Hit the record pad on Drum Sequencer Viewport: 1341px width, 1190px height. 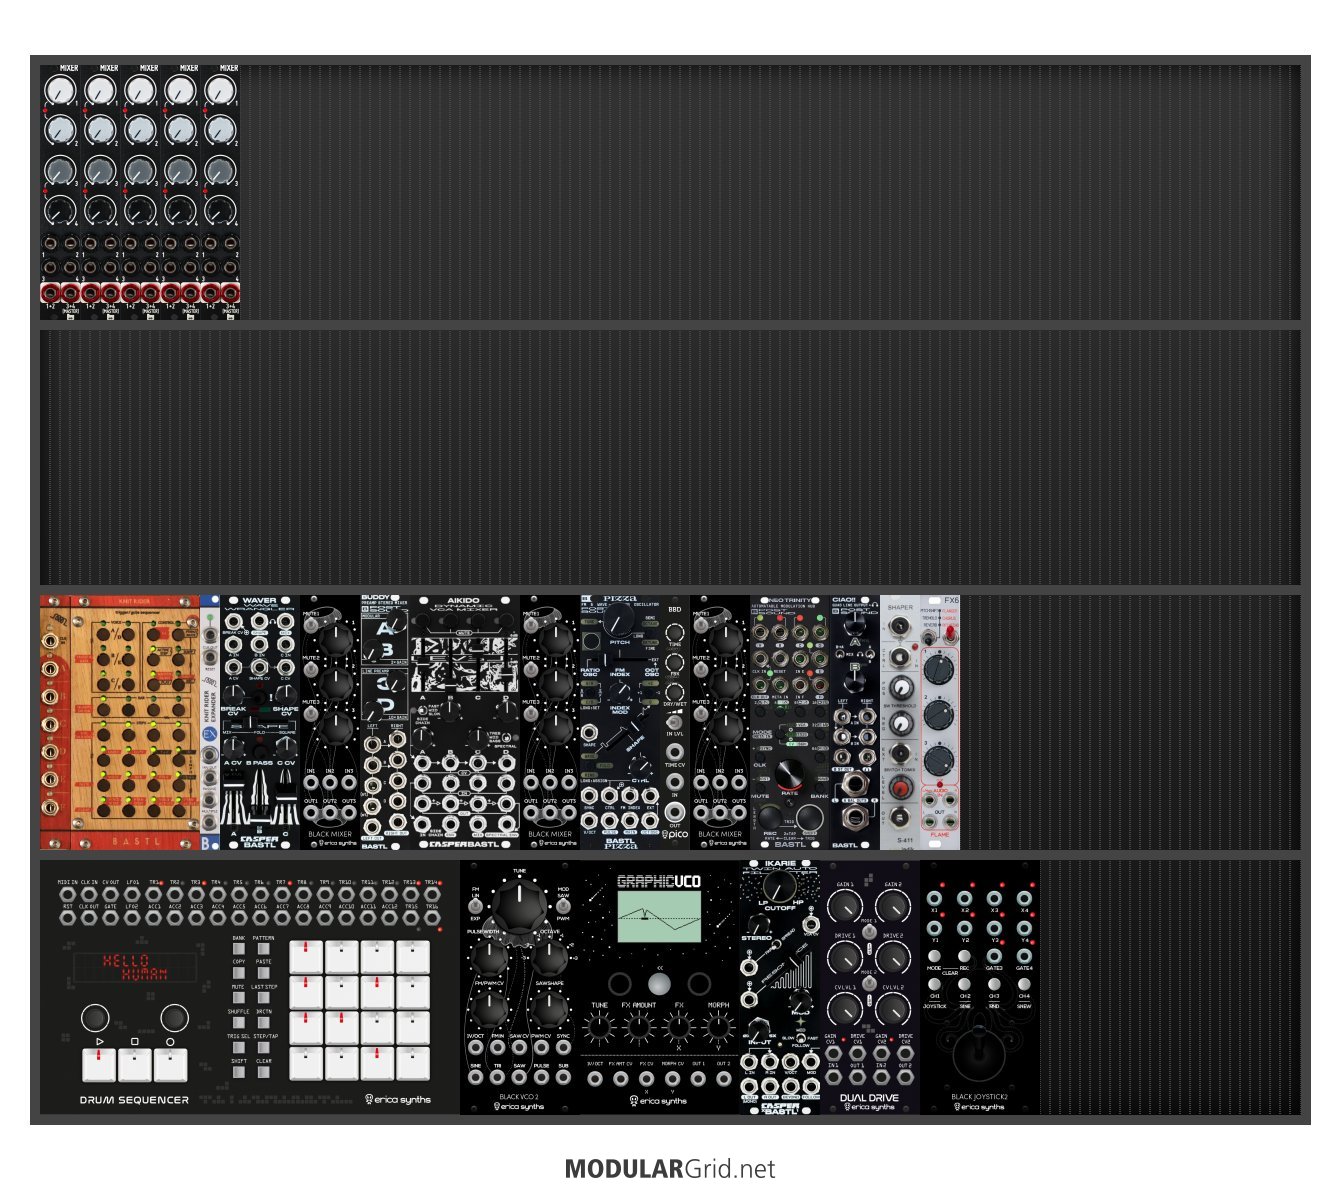[x=171, y=1065]
